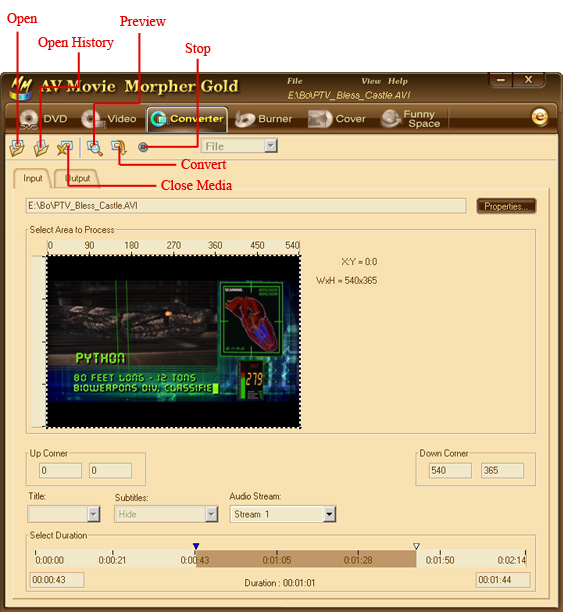Viewport: 563px width, 612px height.
Task: Click the 'WxH = 540x365' text
Action: coord(346,281)
